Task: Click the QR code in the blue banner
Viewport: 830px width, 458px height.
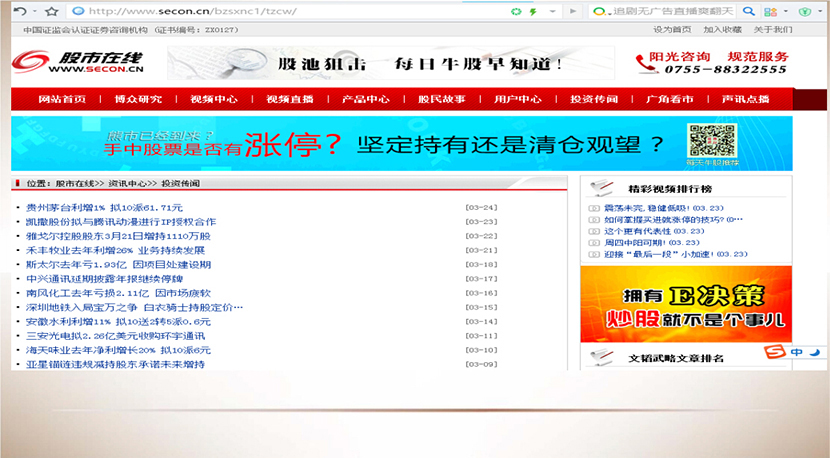Action: coord(705,140)
